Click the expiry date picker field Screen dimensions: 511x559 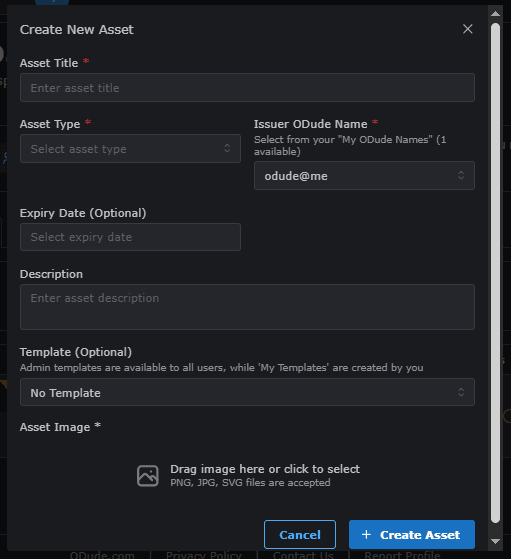coord(130,237)
